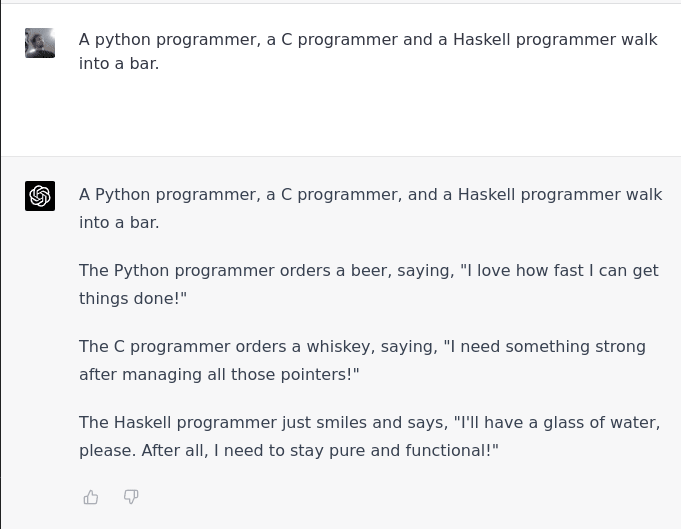Click the paragraph about the Python programmer's beer
Screen dimensions: 681x529
click(369, 284)
